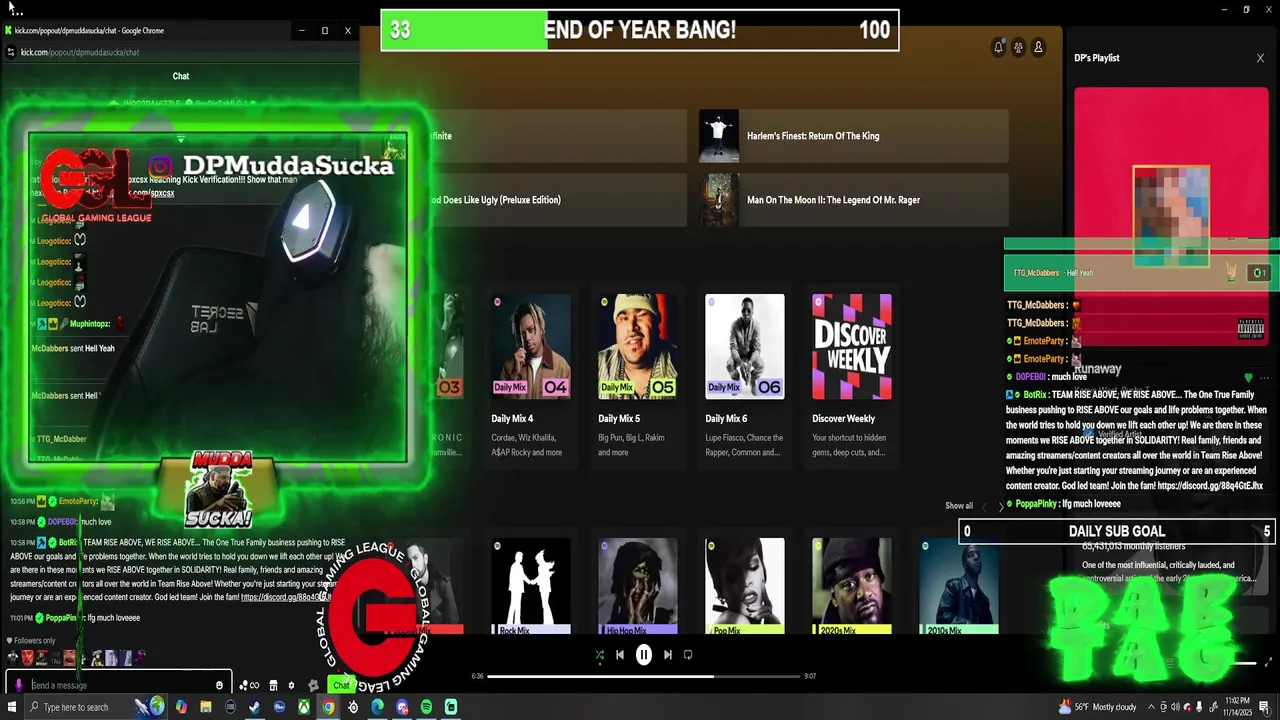Open the 2010s Mix cover
Image resolution: width=1280 pixels, height=720 pixels.
point(959,586)
